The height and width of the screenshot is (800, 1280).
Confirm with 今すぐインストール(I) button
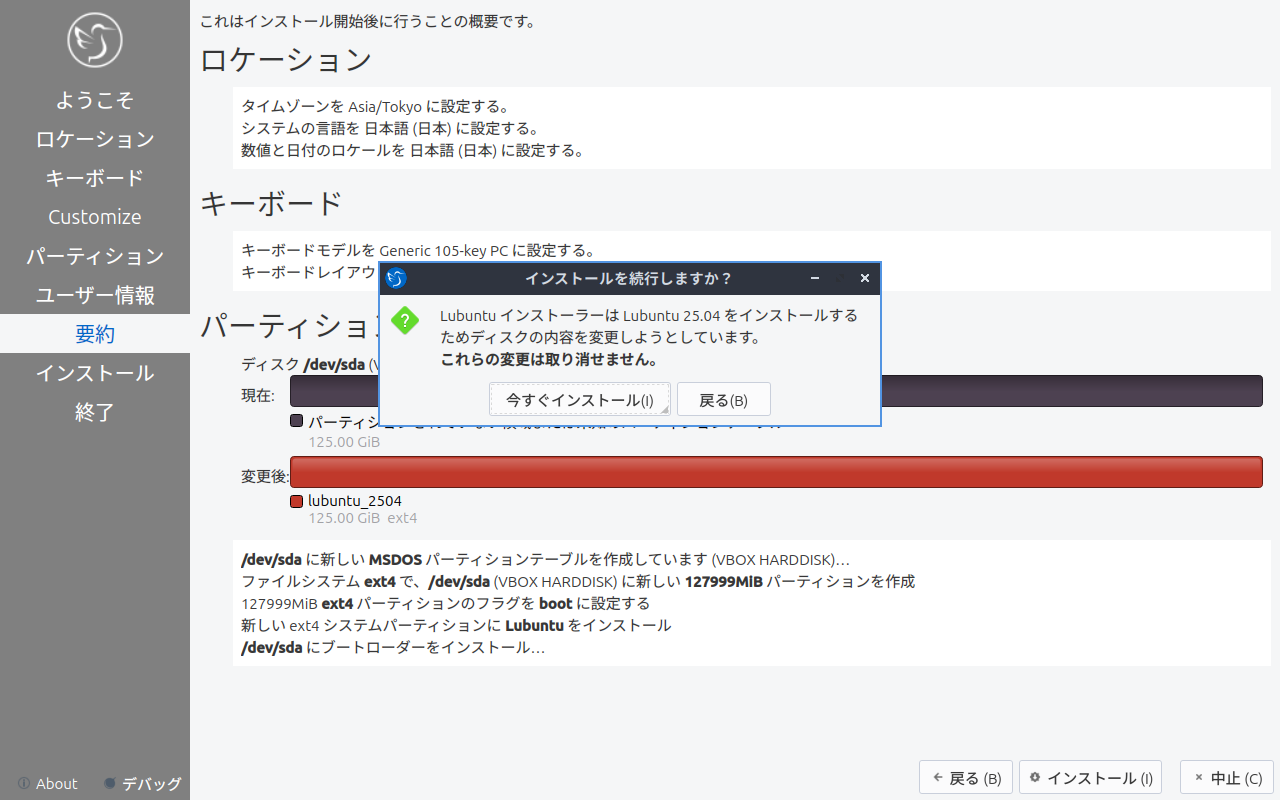pyautogui.click(x=580, y=400)
